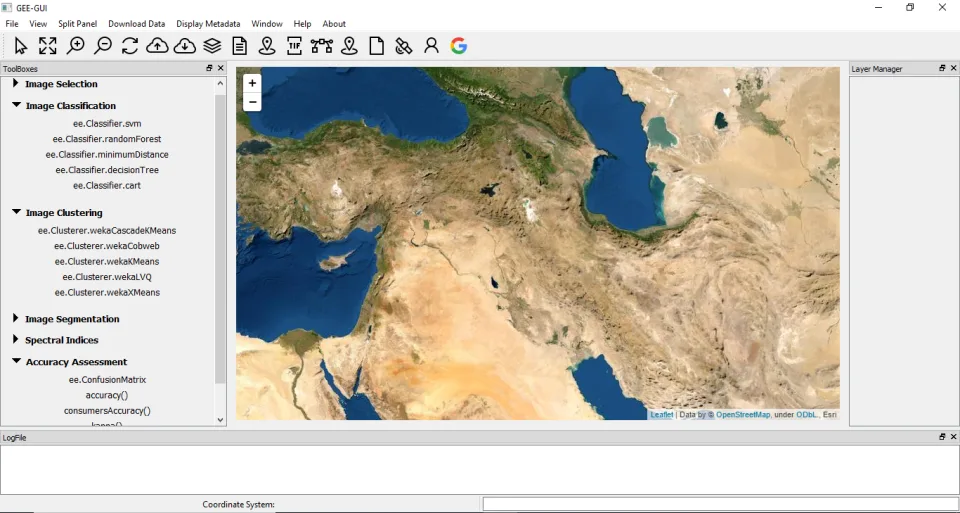Float the ToolBoxes panel
The height and width of the screenshot is (513, 960).
[209, 69]
